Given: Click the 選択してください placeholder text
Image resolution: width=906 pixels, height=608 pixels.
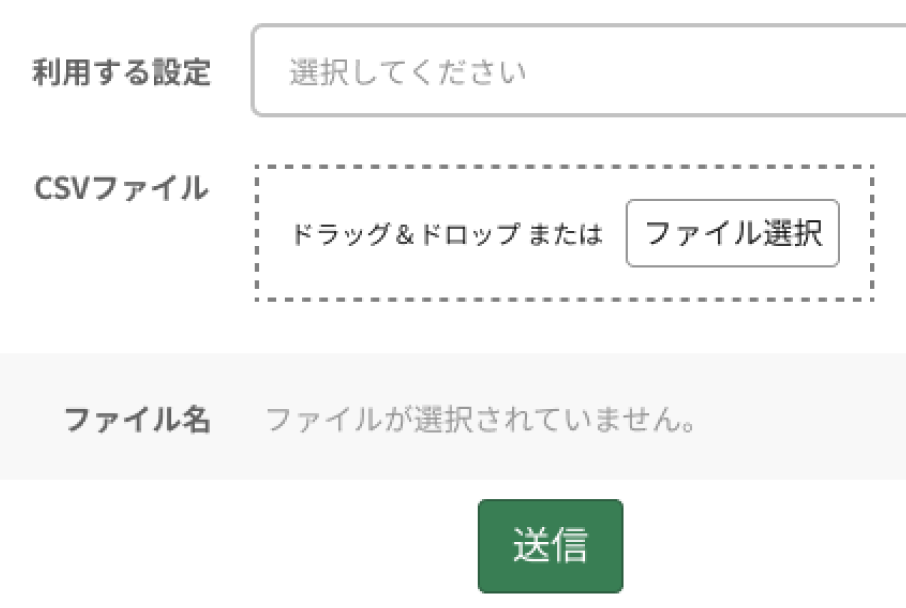Looking at the screenshot, I should 408,73.
